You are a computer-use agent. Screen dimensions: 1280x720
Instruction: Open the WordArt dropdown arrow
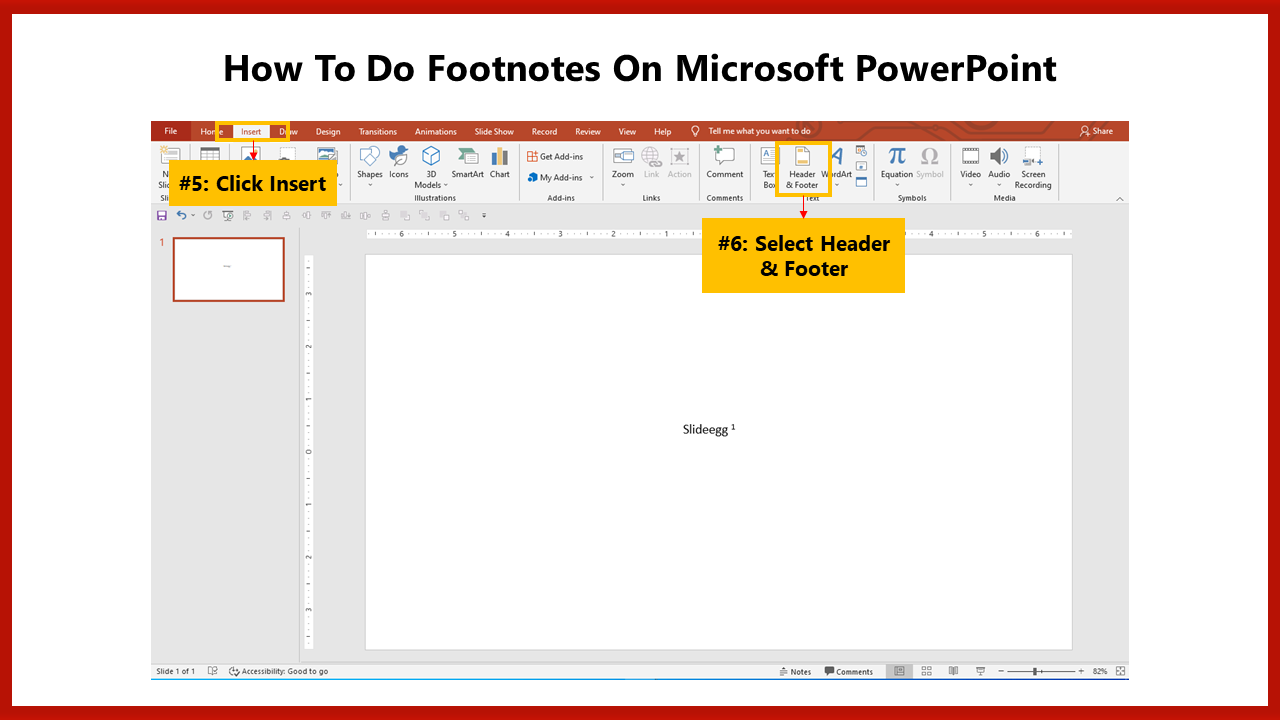pos(837,185)
